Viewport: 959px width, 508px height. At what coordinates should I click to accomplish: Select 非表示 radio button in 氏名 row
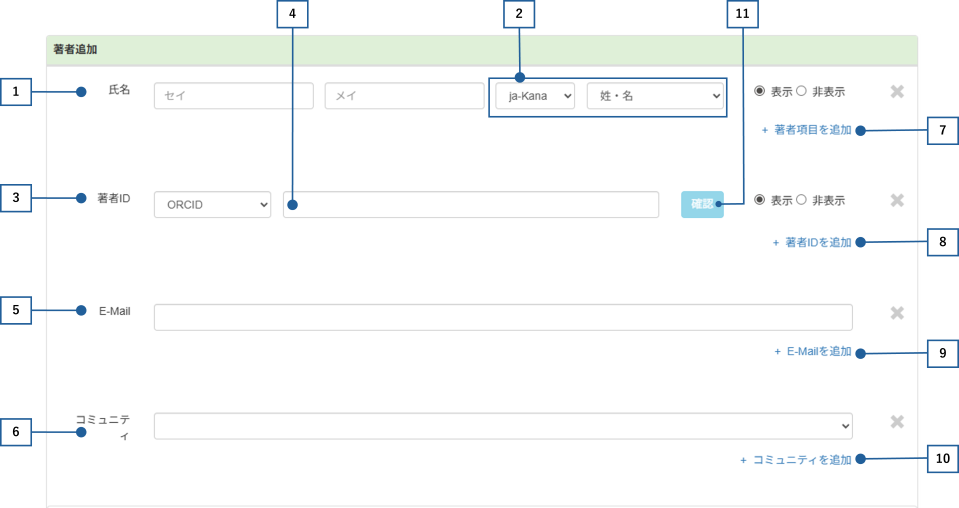[801, 91]
